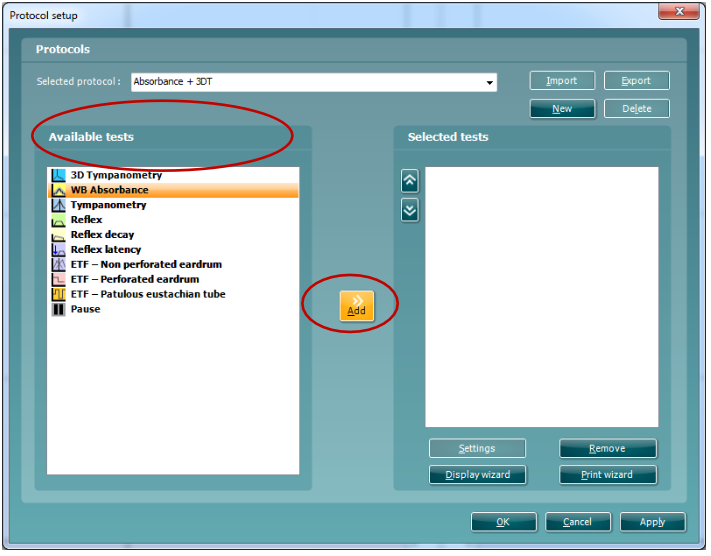Click the Tympanometry icon in the list
The image size is (711, 556).
coord(58,205)
